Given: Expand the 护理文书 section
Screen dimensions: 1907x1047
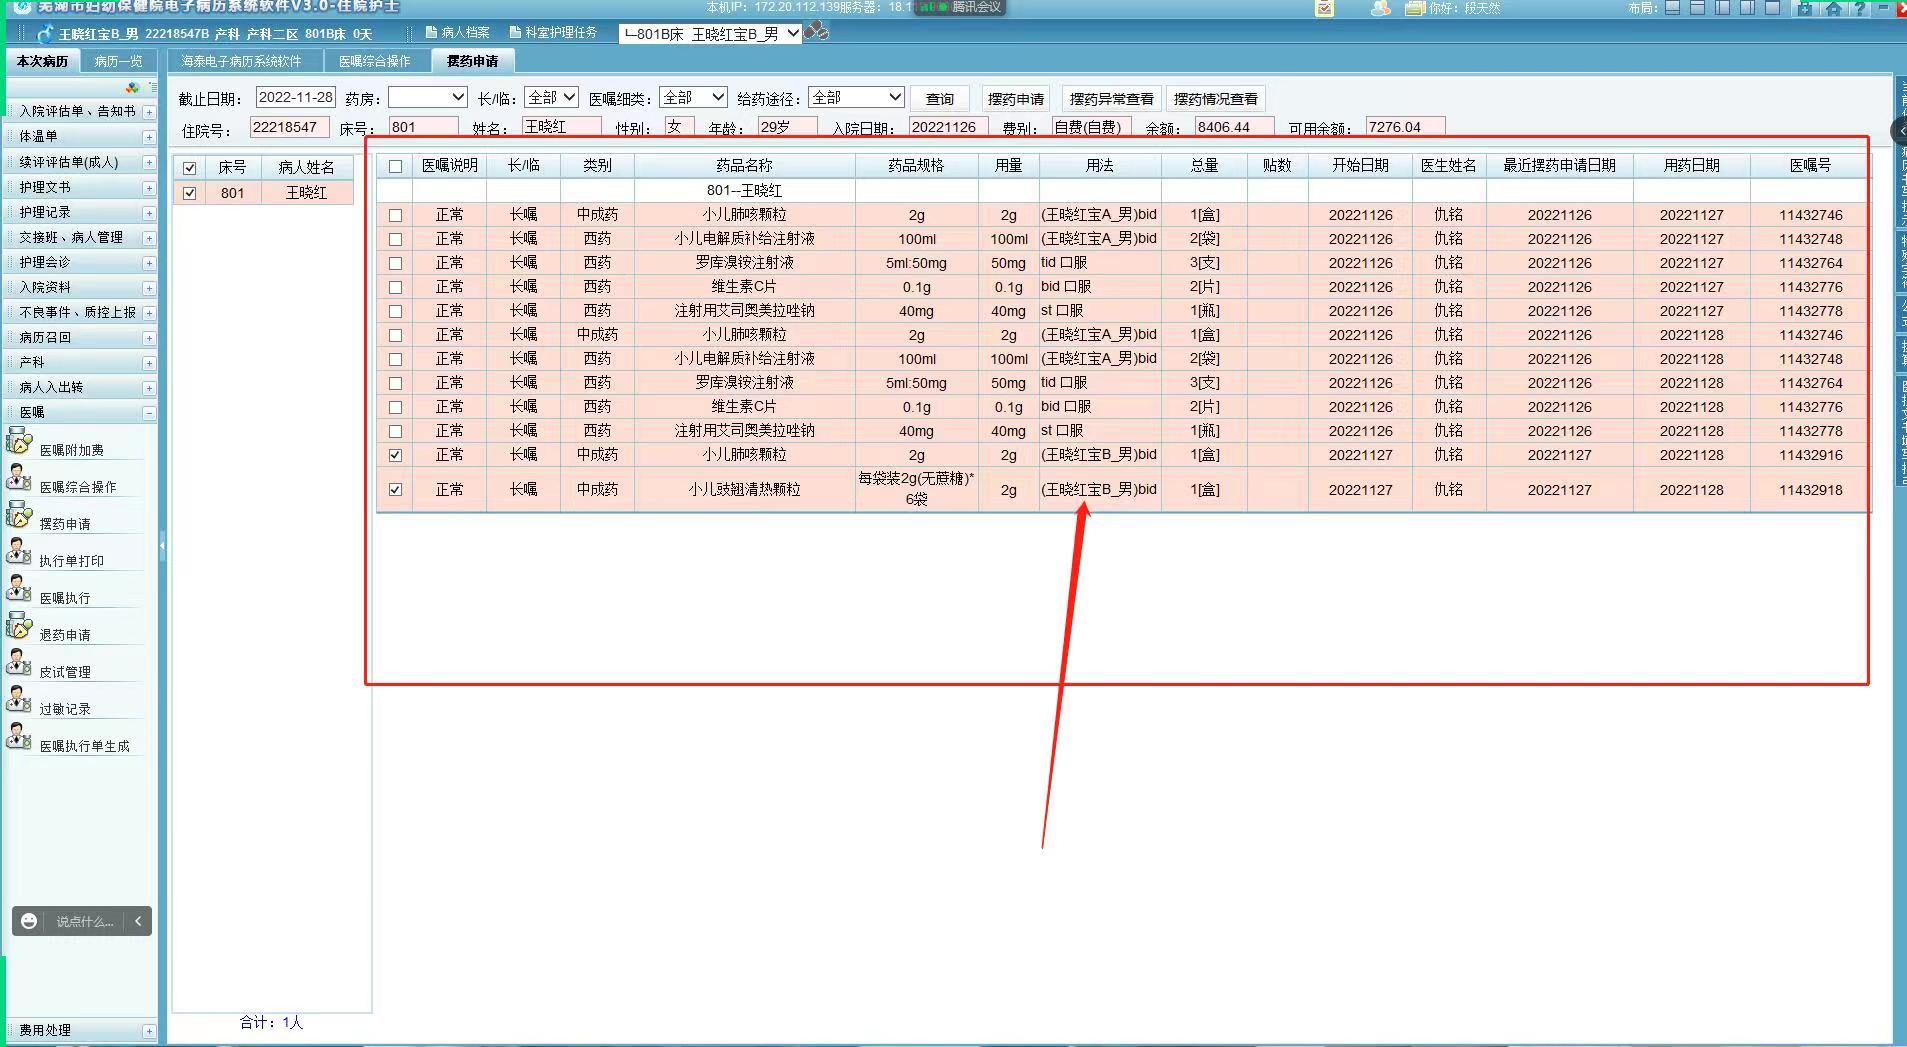Looking at the screenshot, I should pyautogui.click(x=149, y=188).
